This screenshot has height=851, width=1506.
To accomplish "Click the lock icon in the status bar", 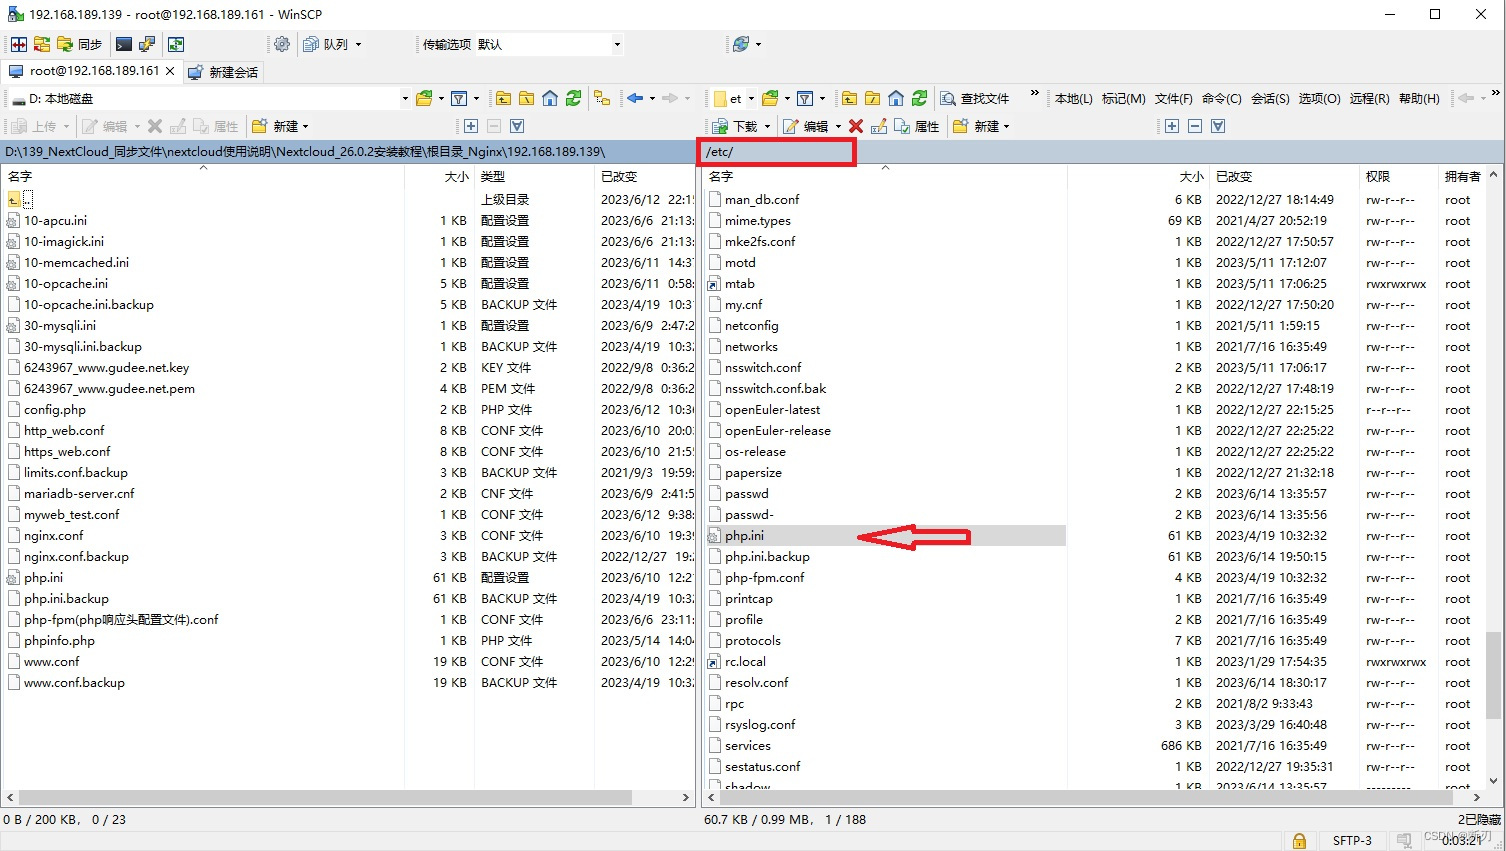I will (x=1299, y=840).
